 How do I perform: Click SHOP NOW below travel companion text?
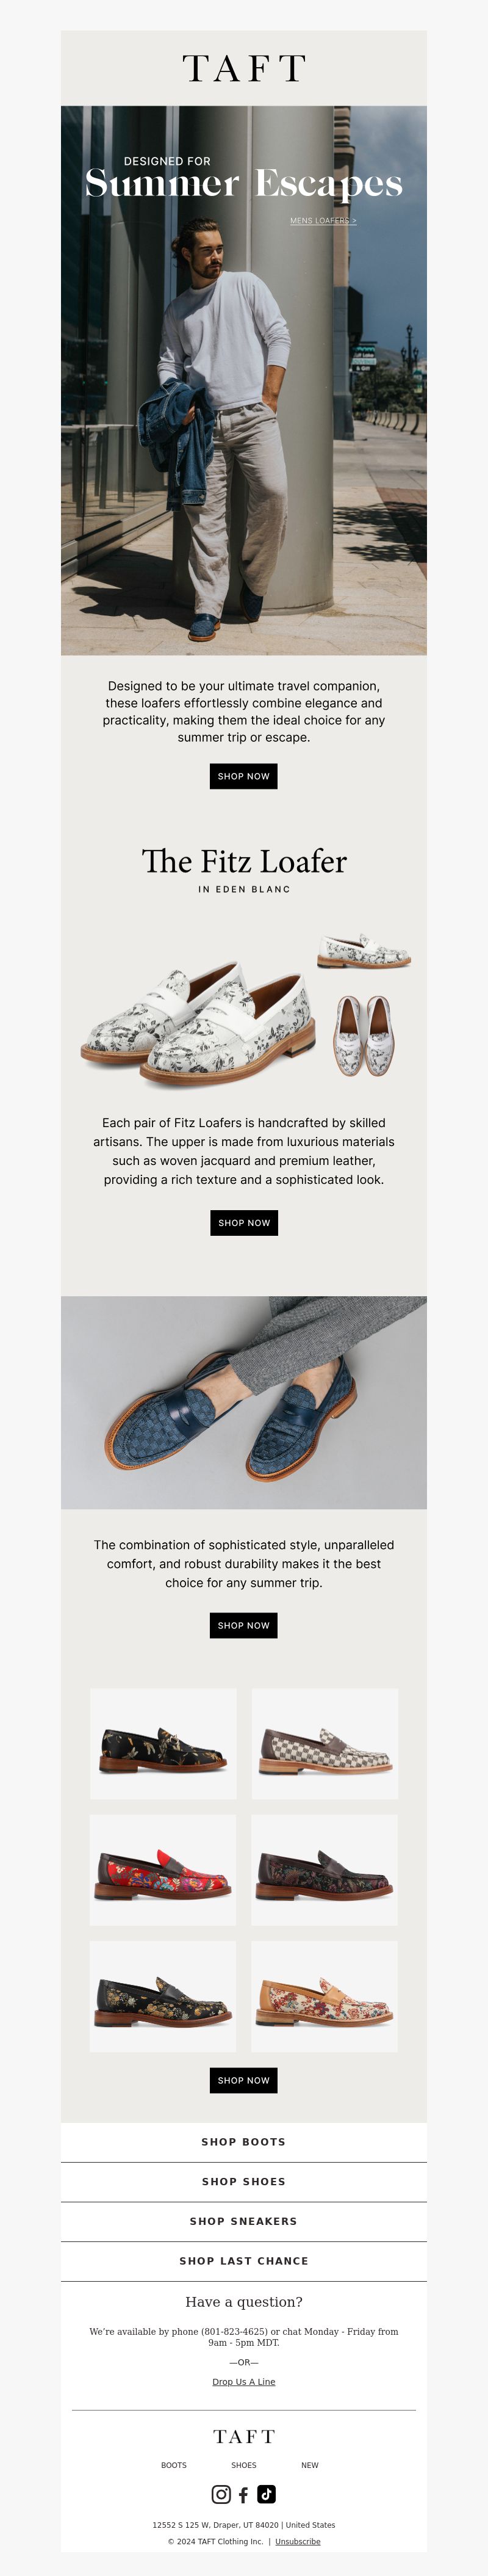(x=244, y=776)
